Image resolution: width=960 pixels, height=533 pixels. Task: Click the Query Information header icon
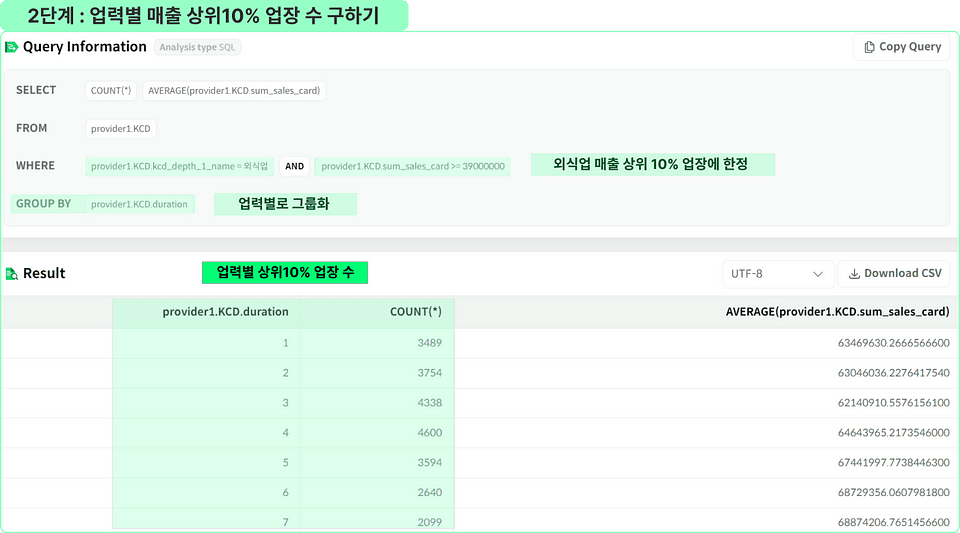click(x=11, y=47)
